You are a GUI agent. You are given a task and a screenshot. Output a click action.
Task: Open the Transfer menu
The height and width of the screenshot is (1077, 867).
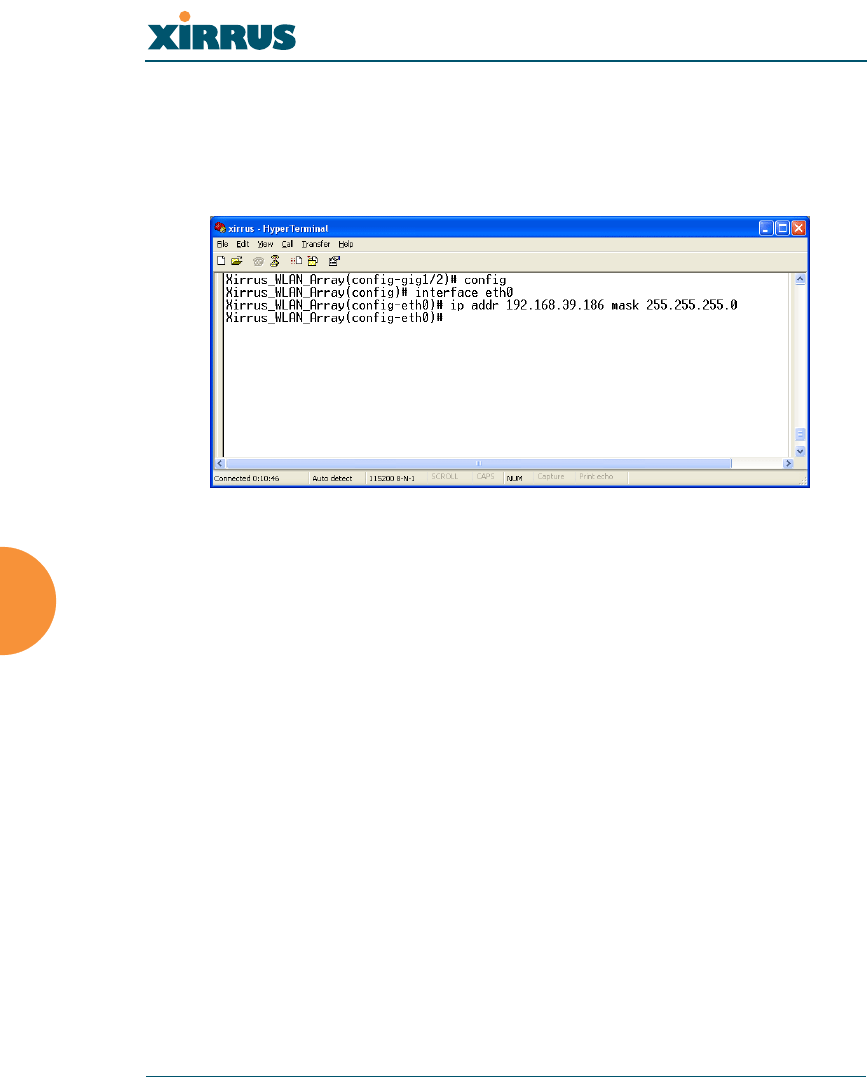(x=315, y=244)
